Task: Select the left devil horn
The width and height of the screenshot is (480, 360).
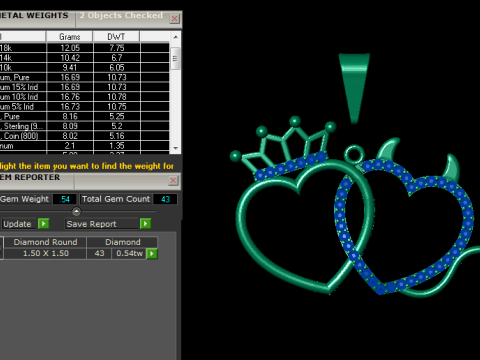Action: (x=388, y=149)
